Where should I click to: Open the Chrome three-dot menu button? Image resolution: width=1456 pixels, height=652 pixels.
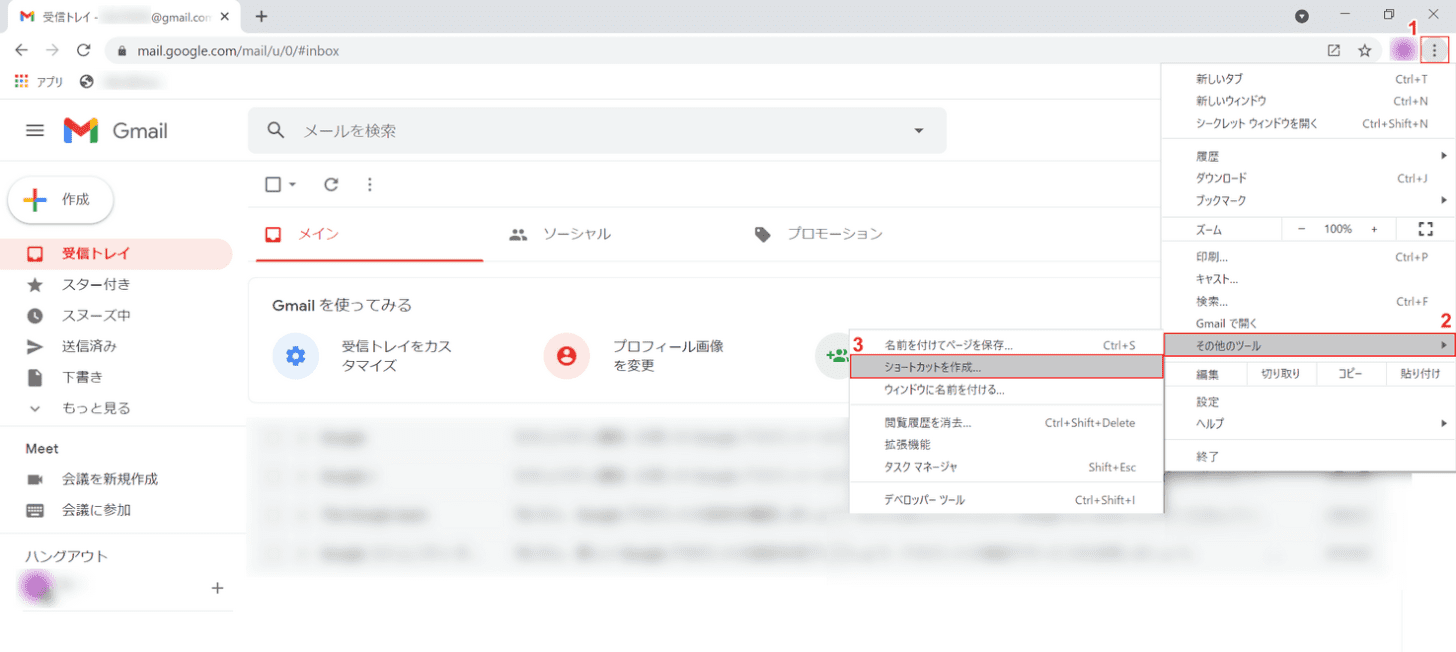point(1434,50)
